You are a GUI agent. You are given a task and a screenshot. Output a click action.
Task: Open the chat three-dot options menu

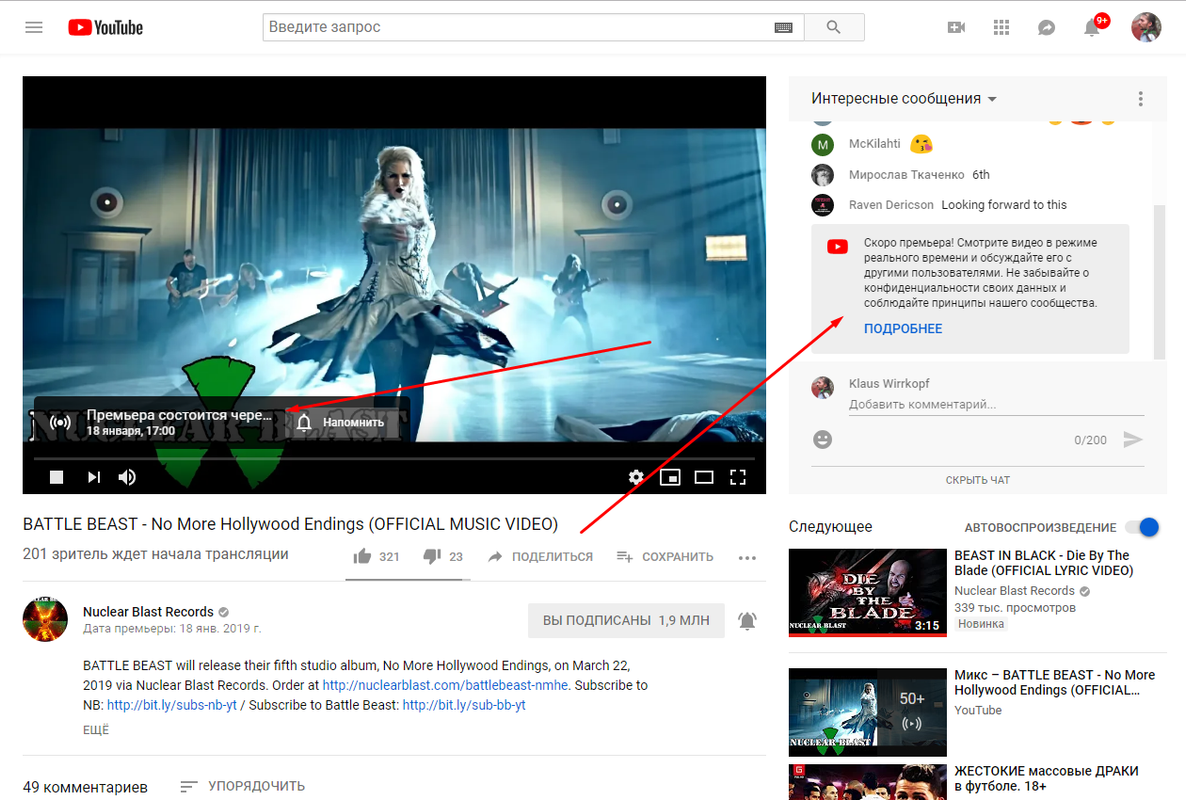pyautogui.click(x=1141, y=99)
